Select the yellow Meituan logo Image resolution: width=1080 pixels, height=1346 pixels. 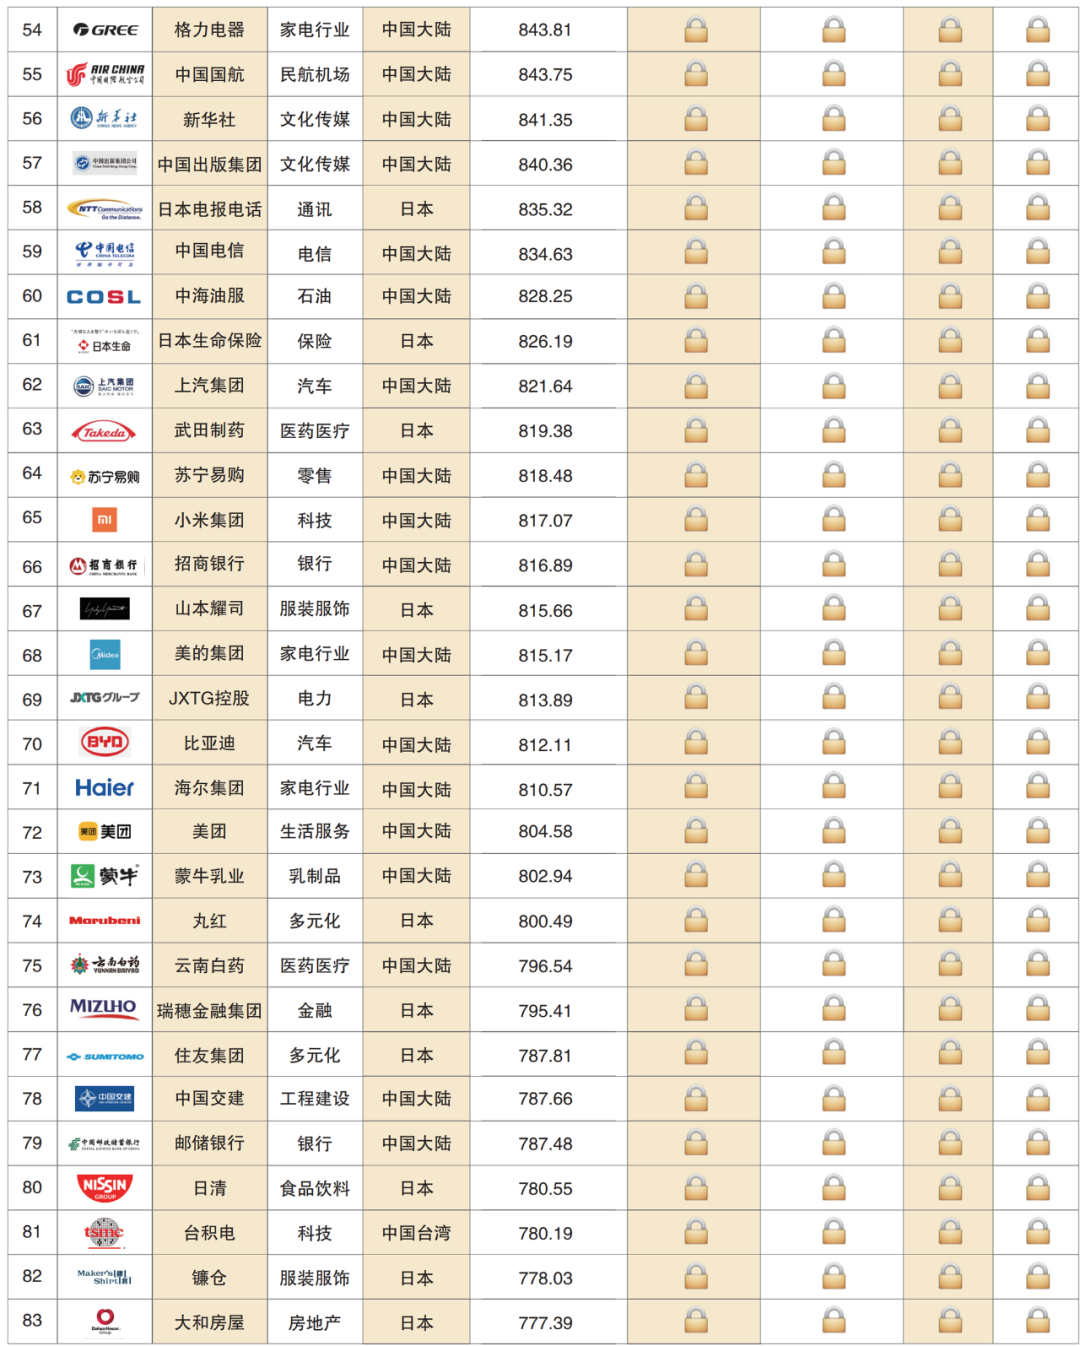[x=105, y=831]
